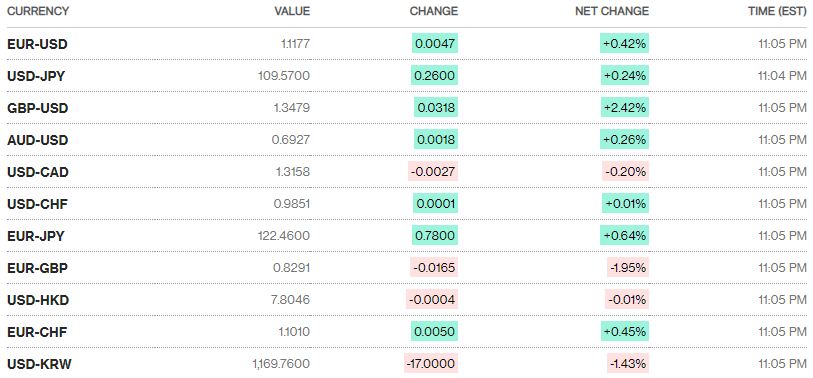Click the 0.2600 change cell
The width and height of the screenshot is (813, 378).
434,76
